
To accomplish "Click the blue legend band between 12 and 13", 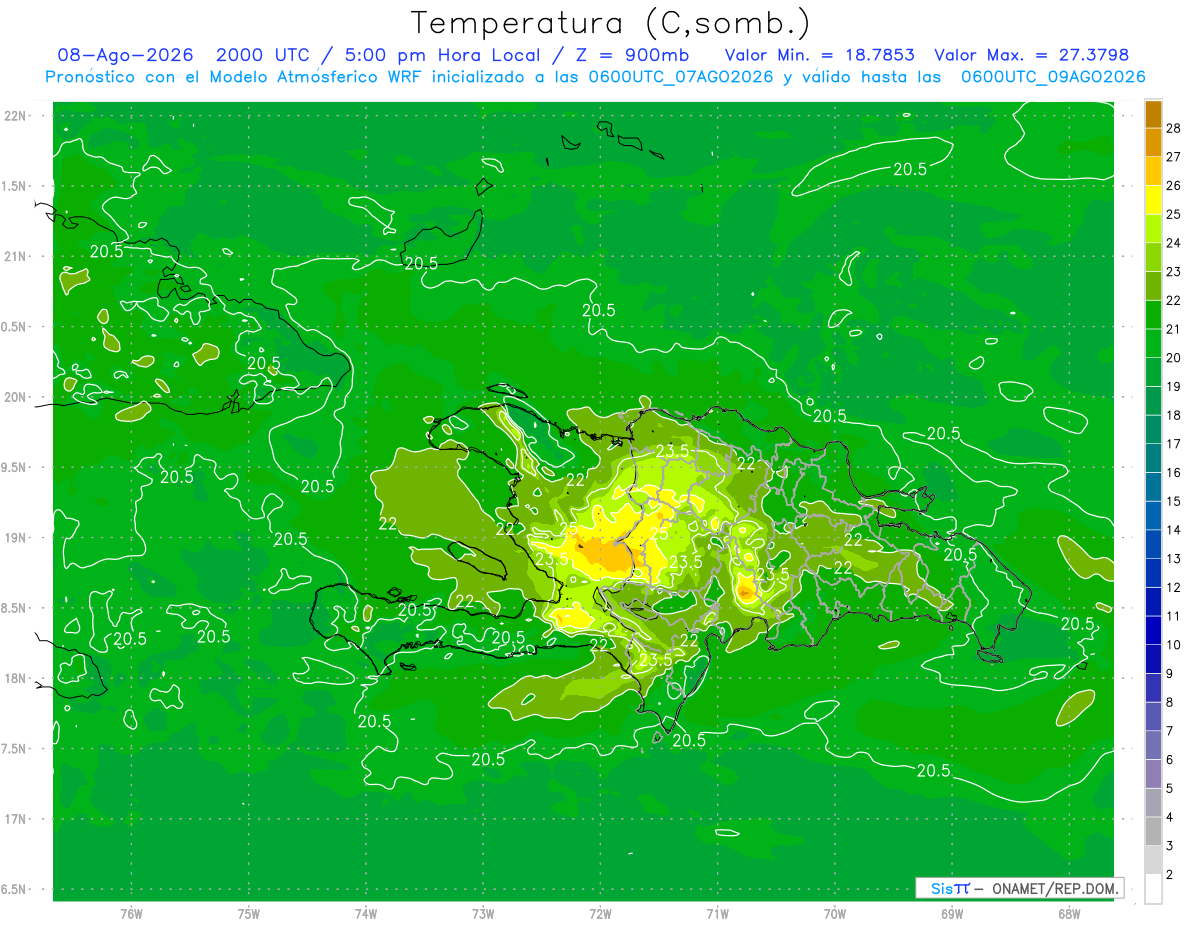I will tap(1153, 573).
